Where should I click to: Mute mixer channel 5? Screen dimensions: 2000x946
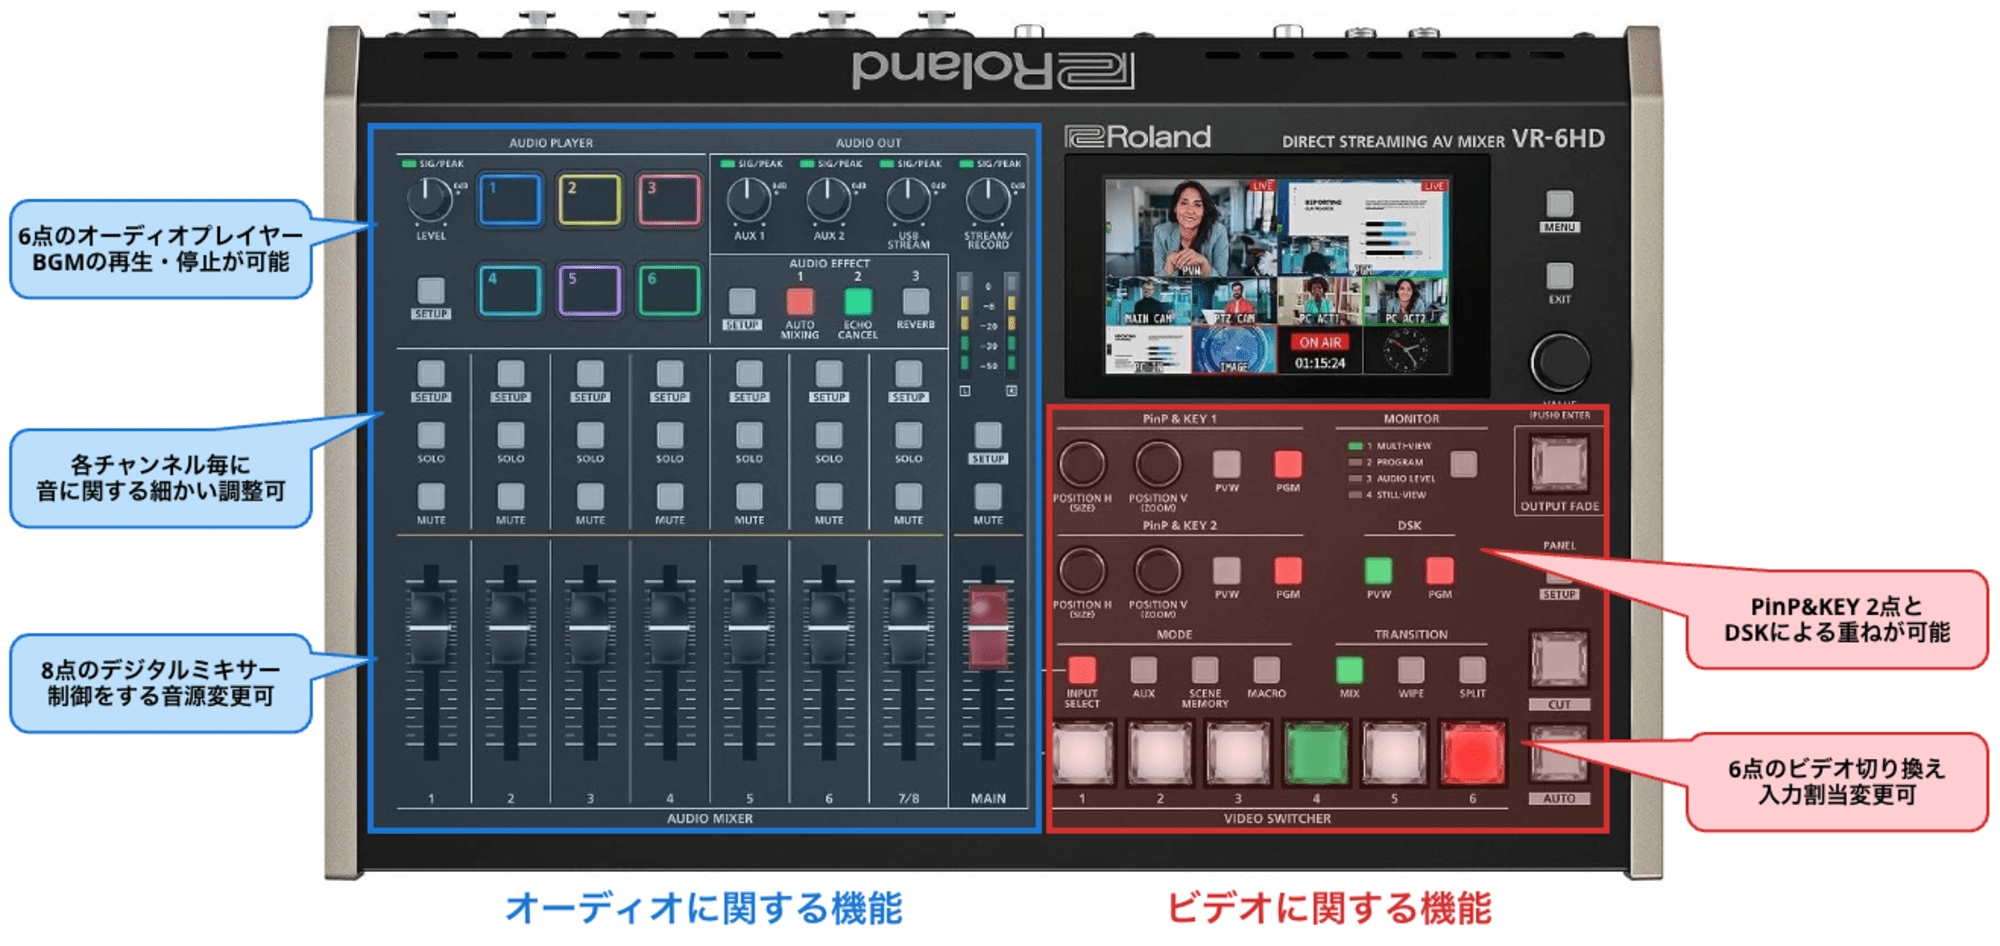coord(749,497)
